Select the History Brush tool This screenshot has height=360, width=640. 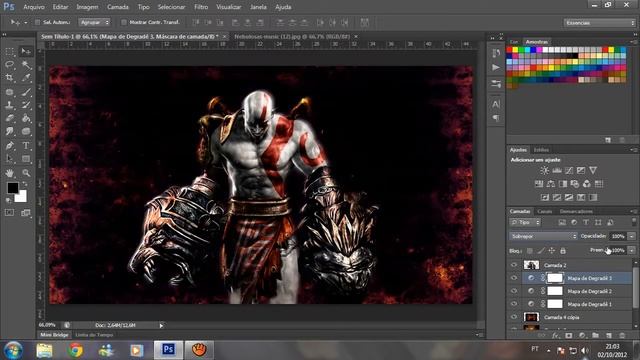pyautogui.click(x=26, y=105)
